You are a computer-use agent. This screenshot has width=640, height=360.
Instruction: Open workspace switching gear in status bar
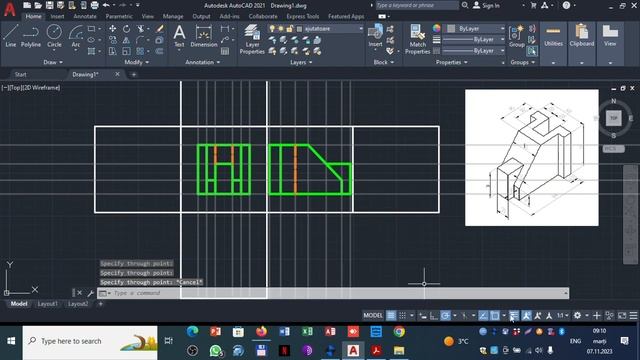pyautogui.click(x=577, y=316)
